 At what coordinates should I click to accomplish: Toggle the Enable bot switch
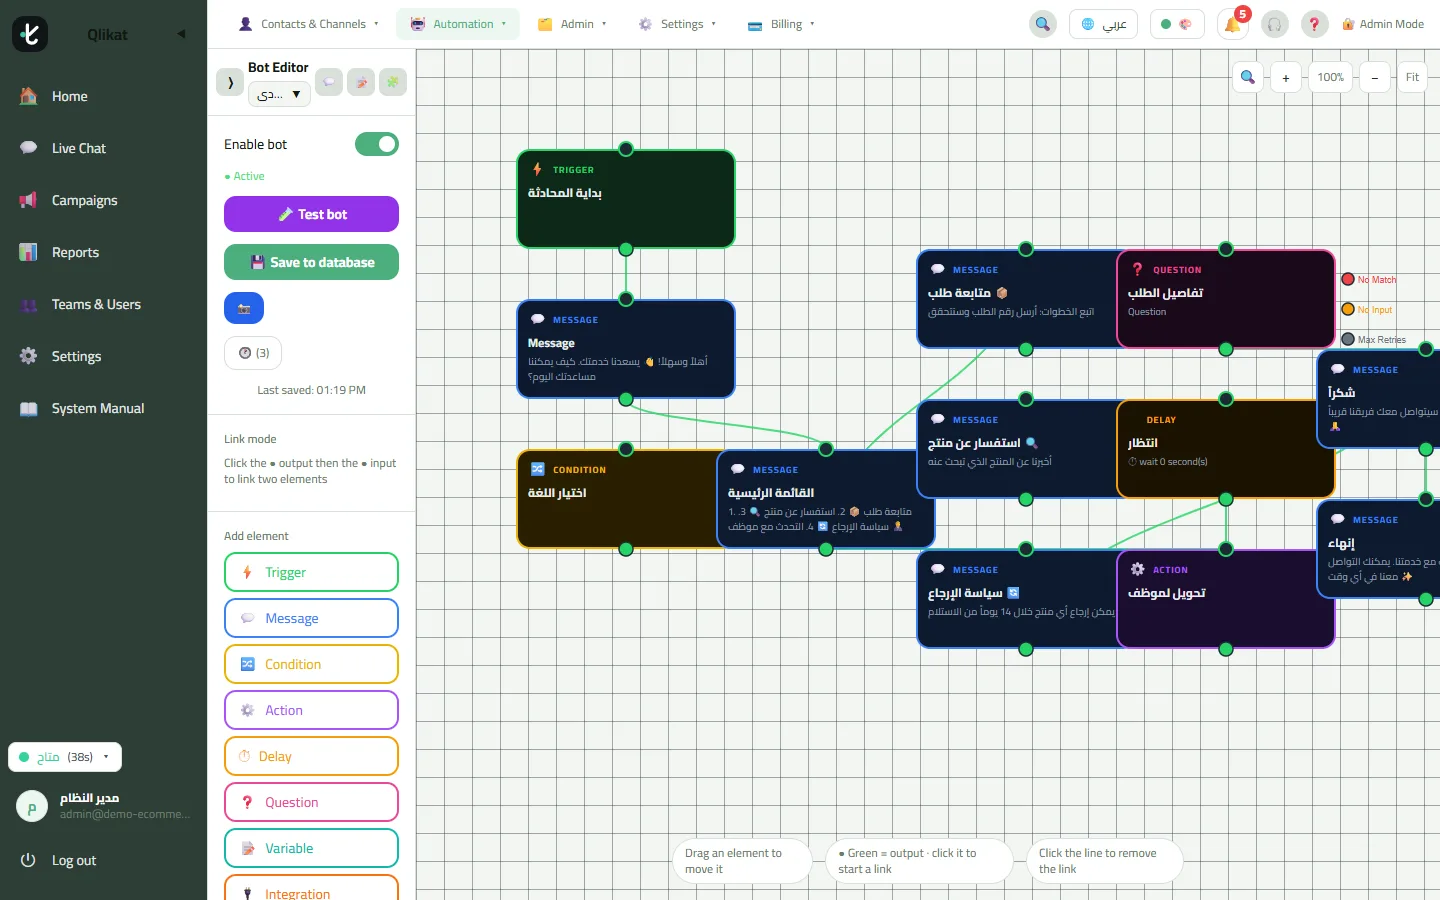point(377,144)
